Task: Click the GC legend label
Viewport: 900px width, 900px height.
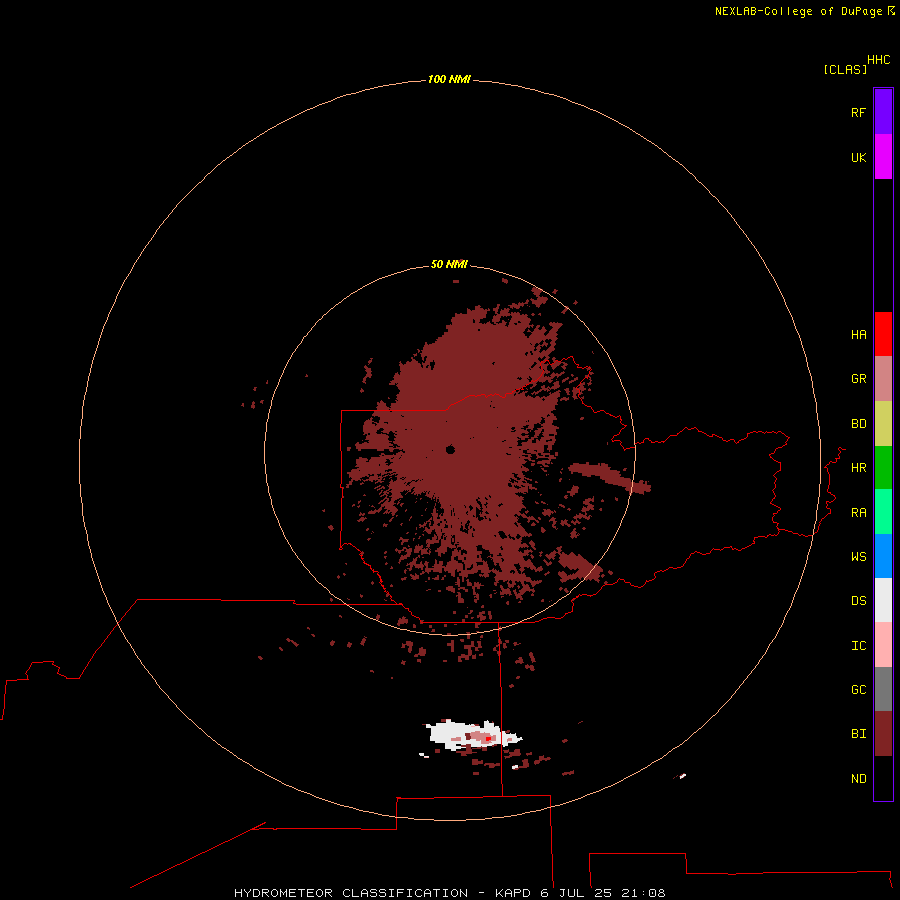Action: 858,690
